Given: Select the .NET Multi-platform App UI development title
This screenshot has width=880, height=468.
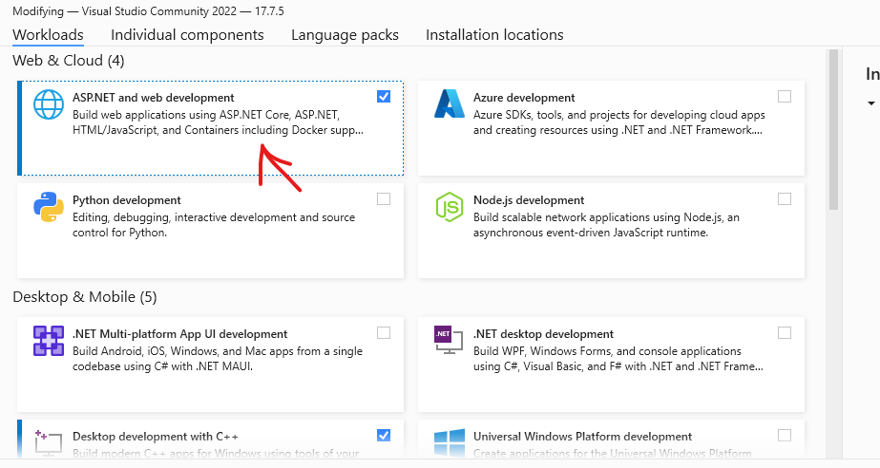Looking at the screenshot, I should (x=180, y=334).
